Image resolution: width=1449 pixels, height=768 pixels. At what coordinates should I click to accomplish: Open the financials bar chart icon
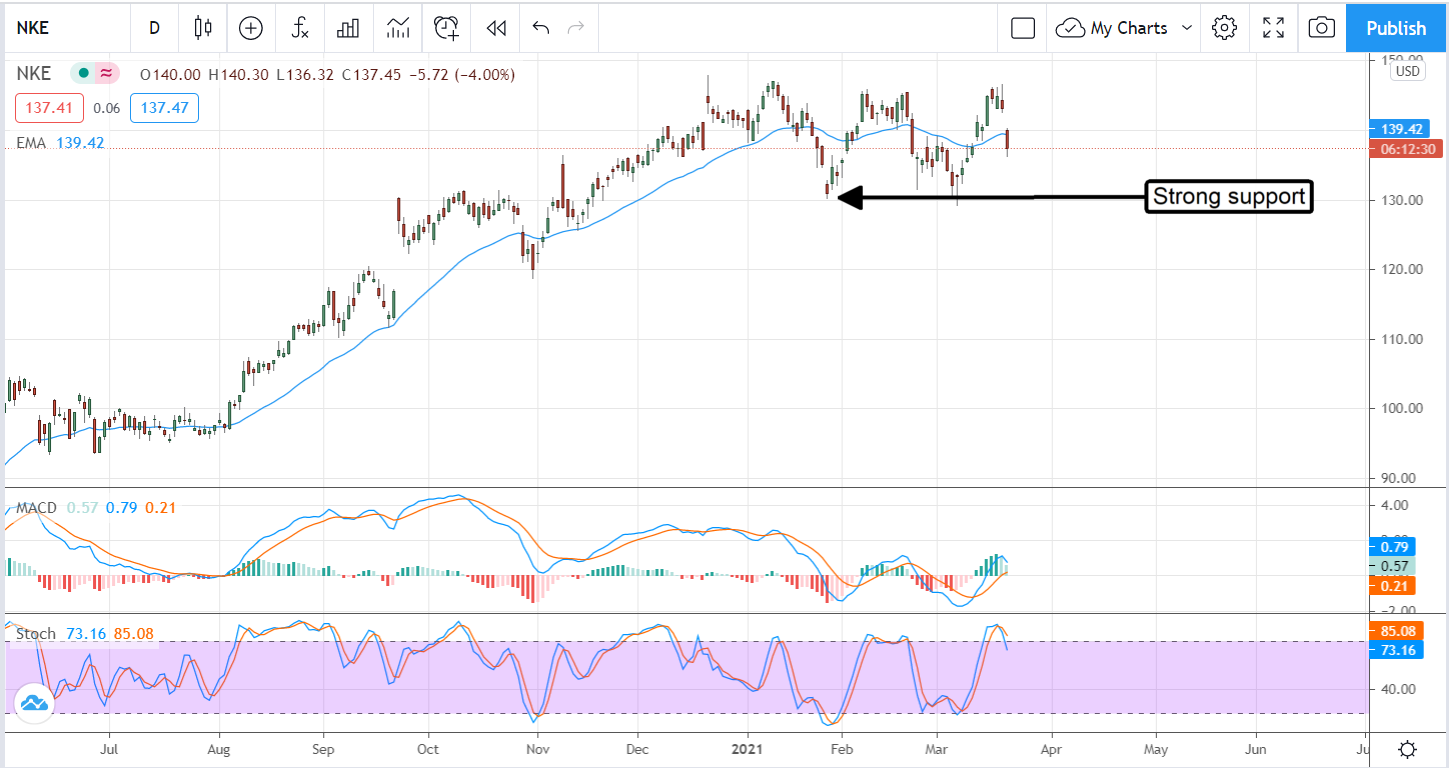tap(348, 28)
